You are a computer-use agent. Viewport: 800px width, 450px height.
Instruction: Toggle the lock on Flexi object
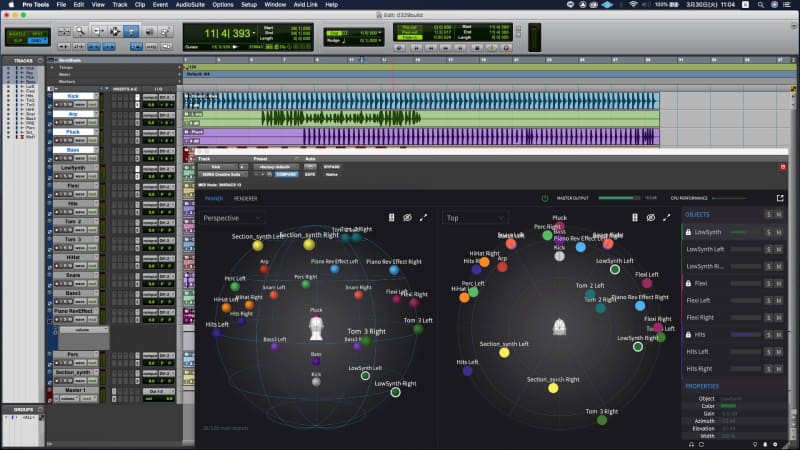click(688, 283)
